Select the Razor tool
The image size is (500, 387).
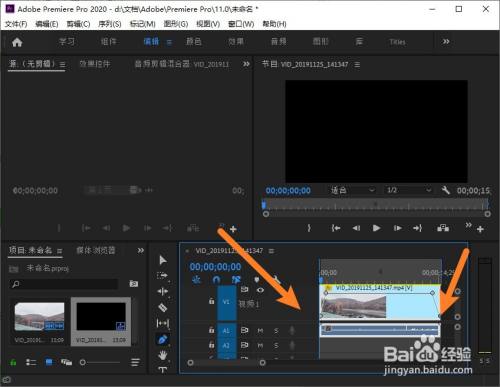[163, 307]
